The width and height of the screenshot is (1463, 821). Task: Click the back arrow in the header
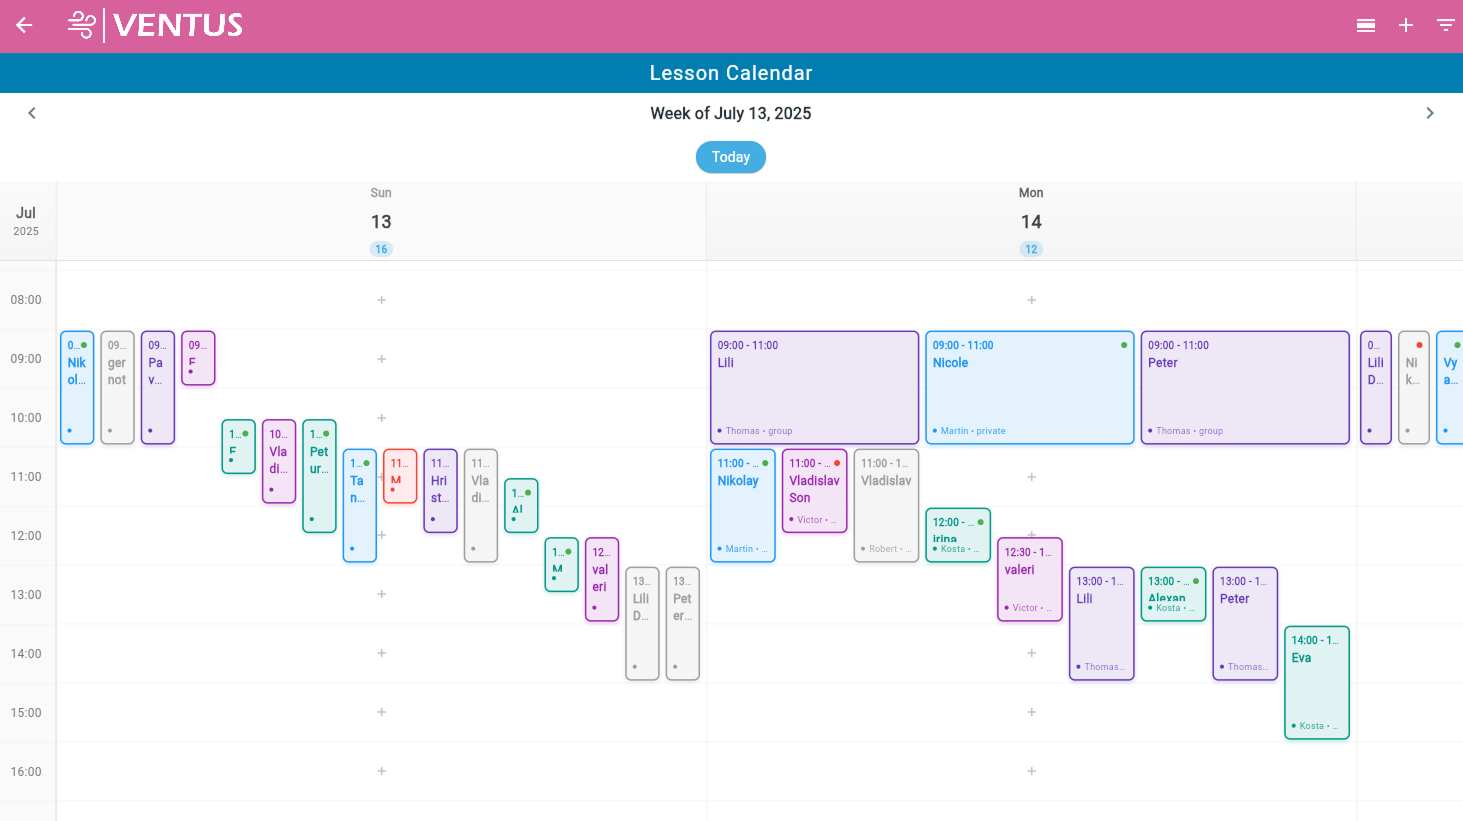[22, 25]
